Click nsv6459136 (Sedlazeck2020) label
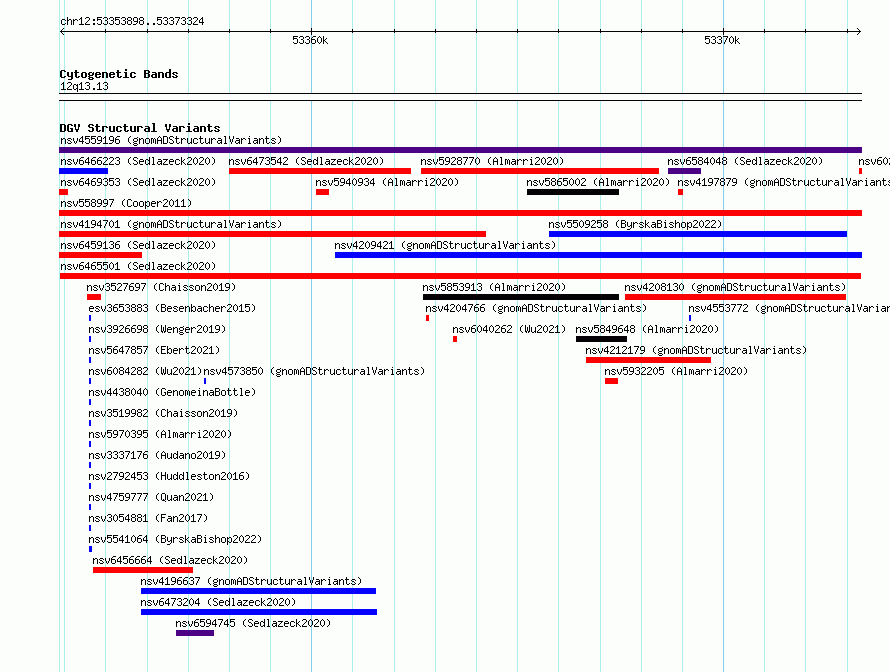The width and height of the screenshot is (890, 672). (x=138, y=245)
